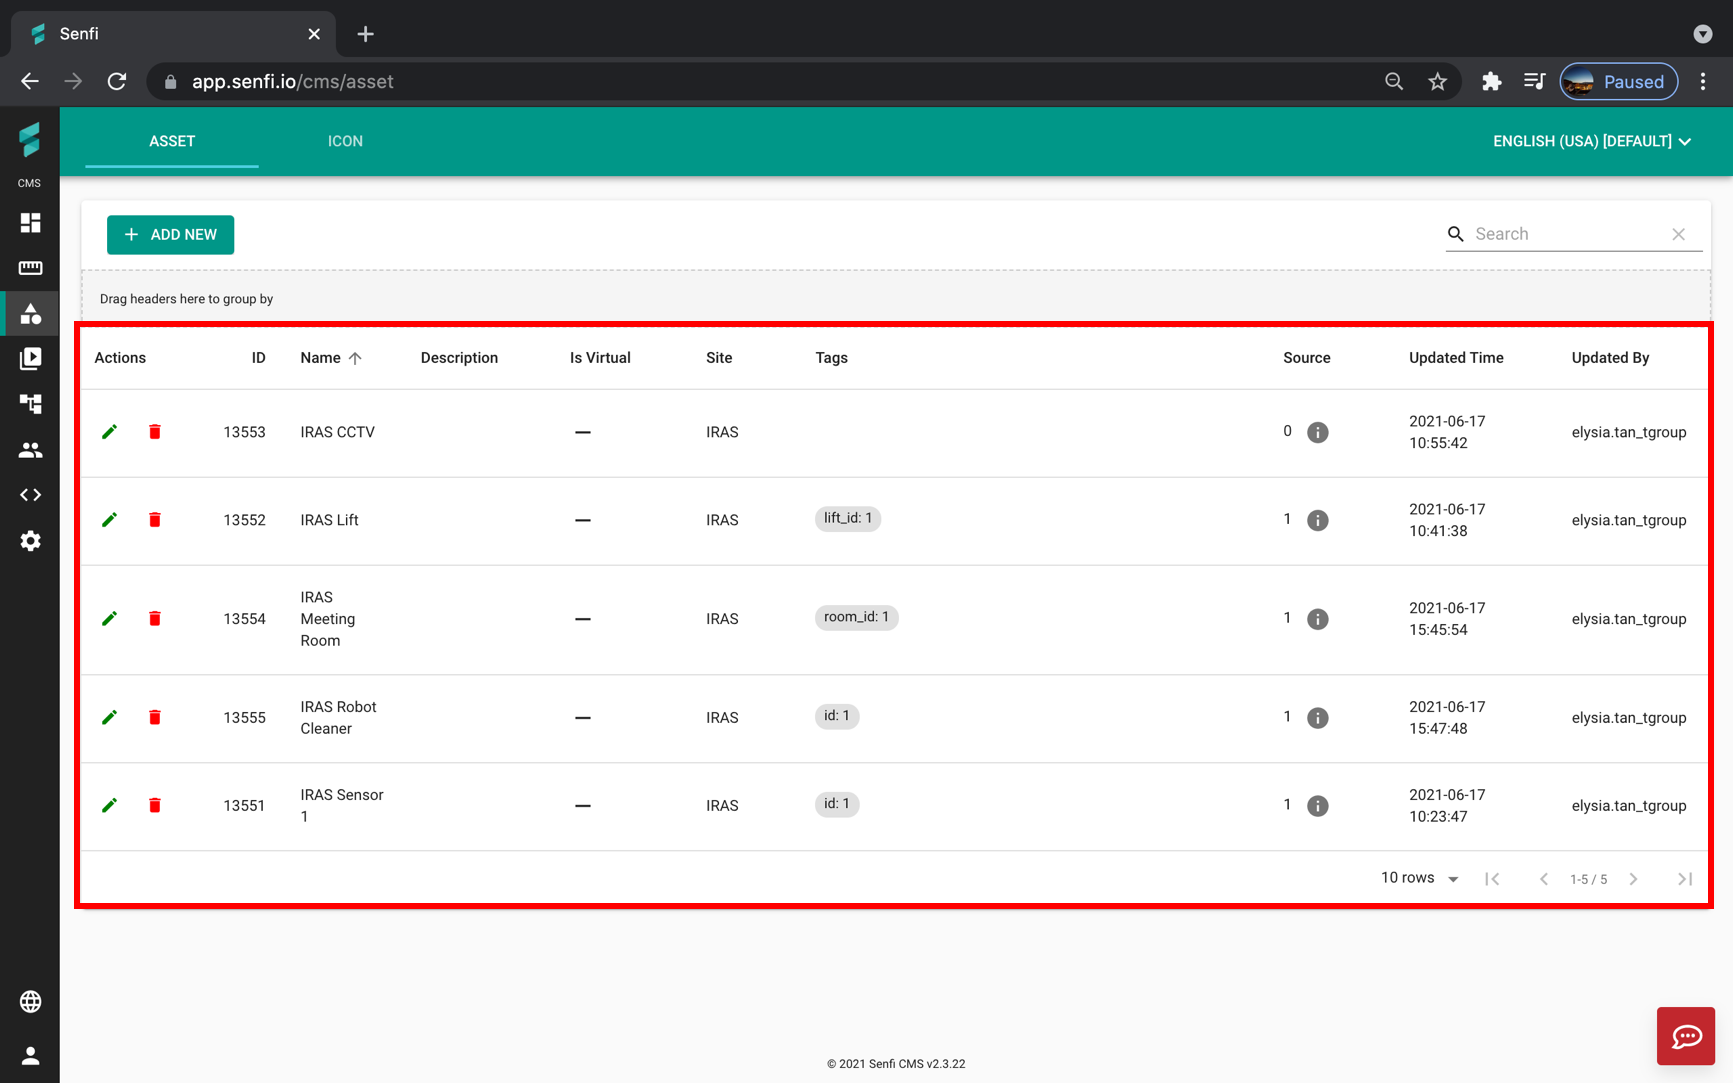Open the hierarchy tree icon in sidebar

point(30,404)
